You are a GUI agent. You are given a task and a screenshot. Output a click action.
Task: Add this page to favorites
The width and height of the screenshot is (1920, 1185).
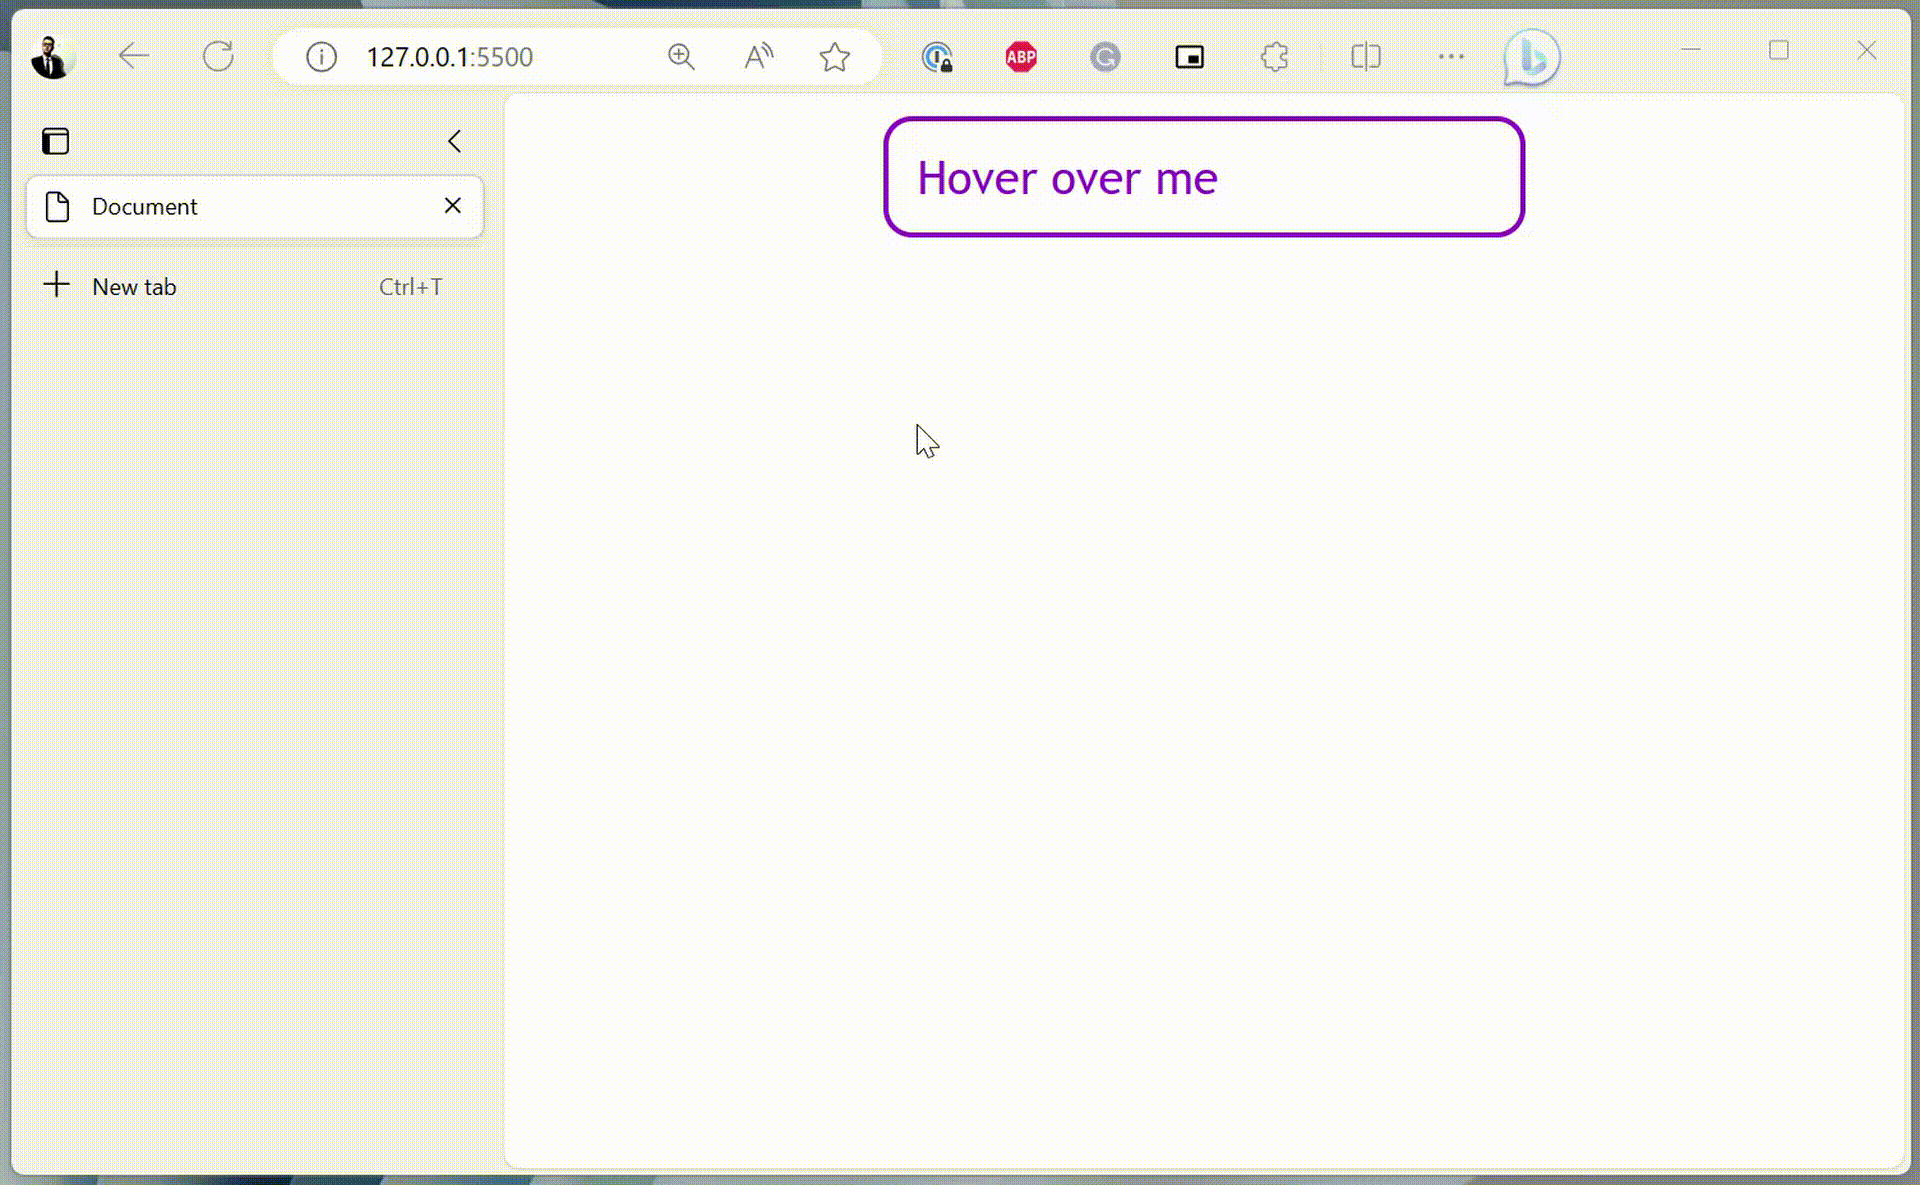click(835, 57)
